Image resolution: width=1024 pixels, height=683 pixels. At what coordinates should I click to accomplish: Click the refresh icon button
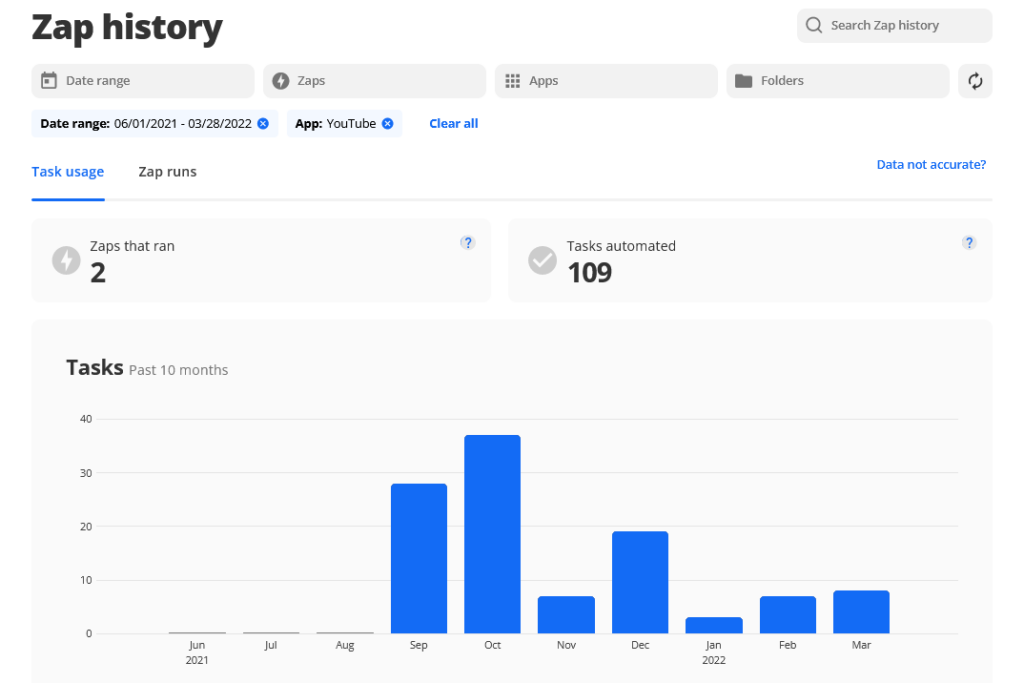click(x=975, y=81)
